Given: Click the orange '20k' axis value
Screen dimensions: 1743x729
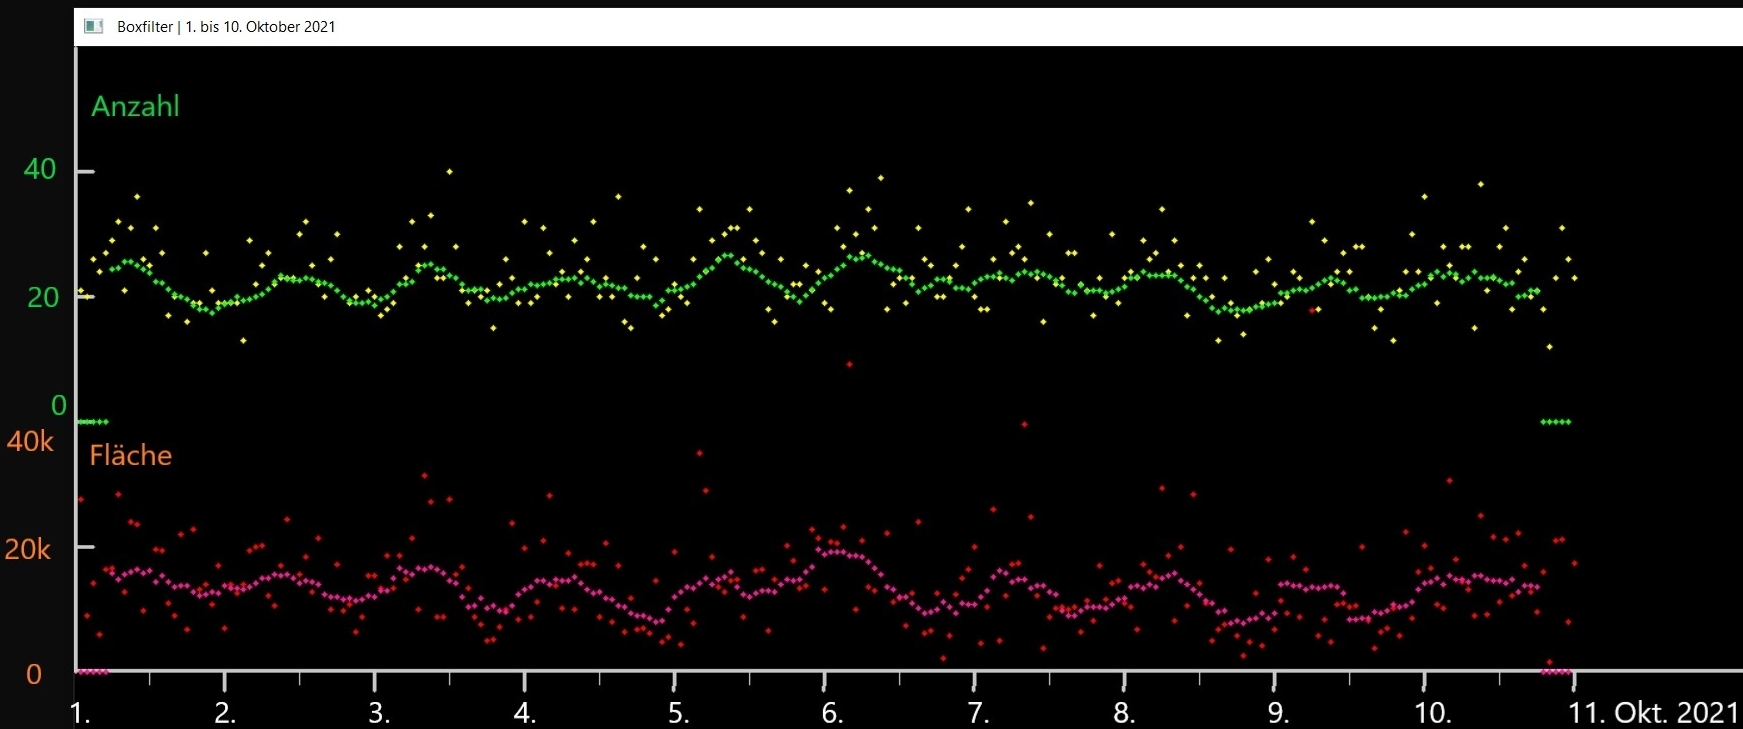Looking at the screenshot, I should pyautogui.click(x=27, y=549).
